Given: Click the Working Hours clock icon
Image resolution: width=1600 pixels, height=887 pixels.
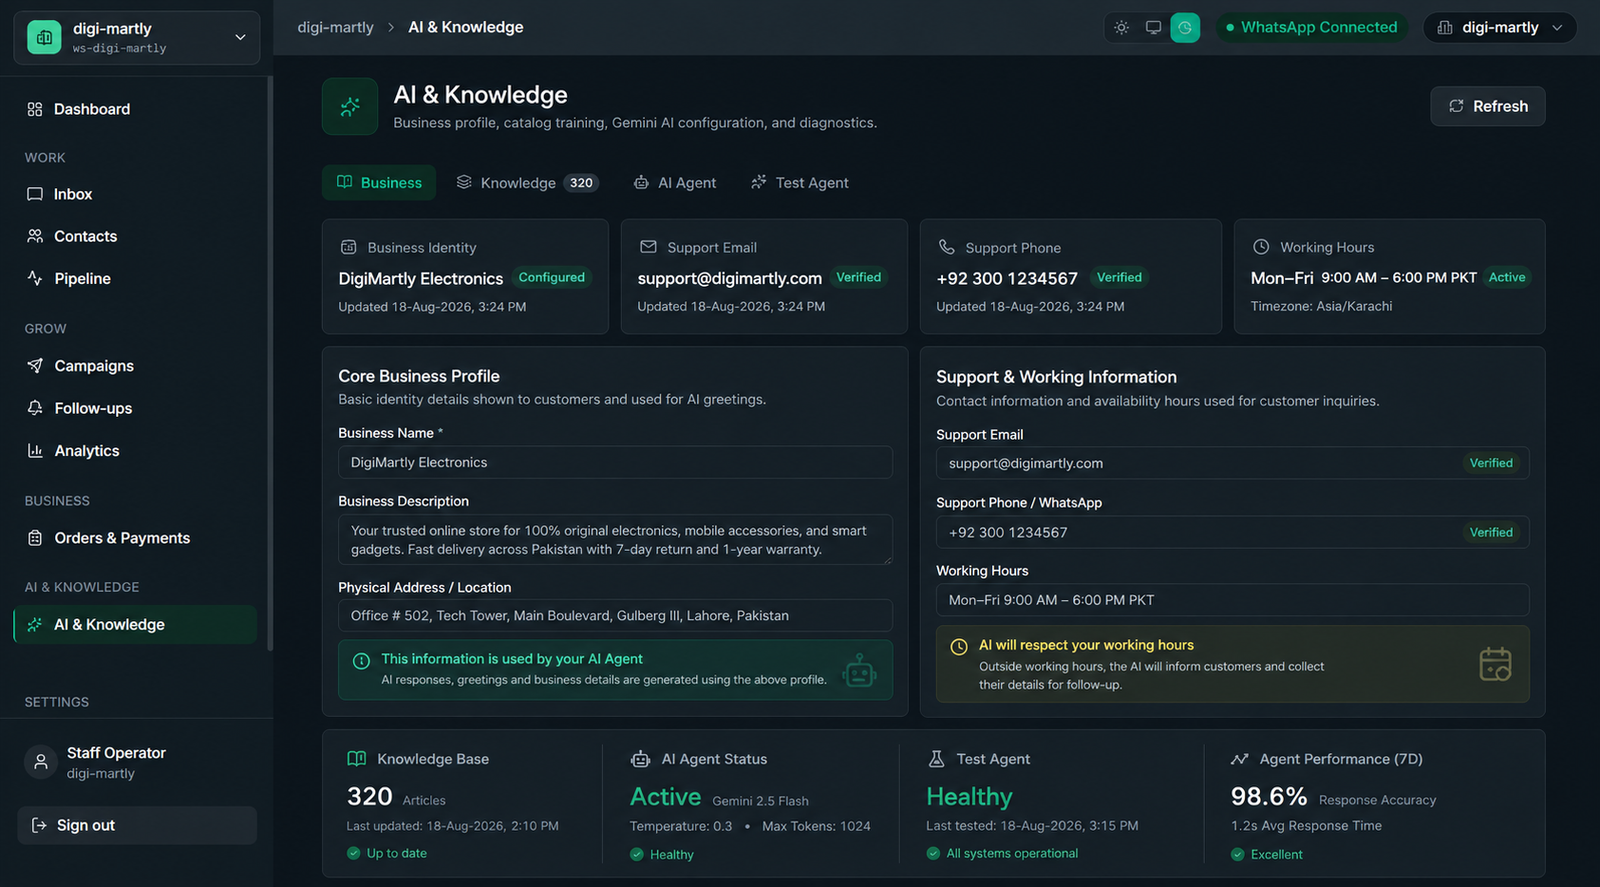Looking at the screenshot, I should [x=1261, y=246].
